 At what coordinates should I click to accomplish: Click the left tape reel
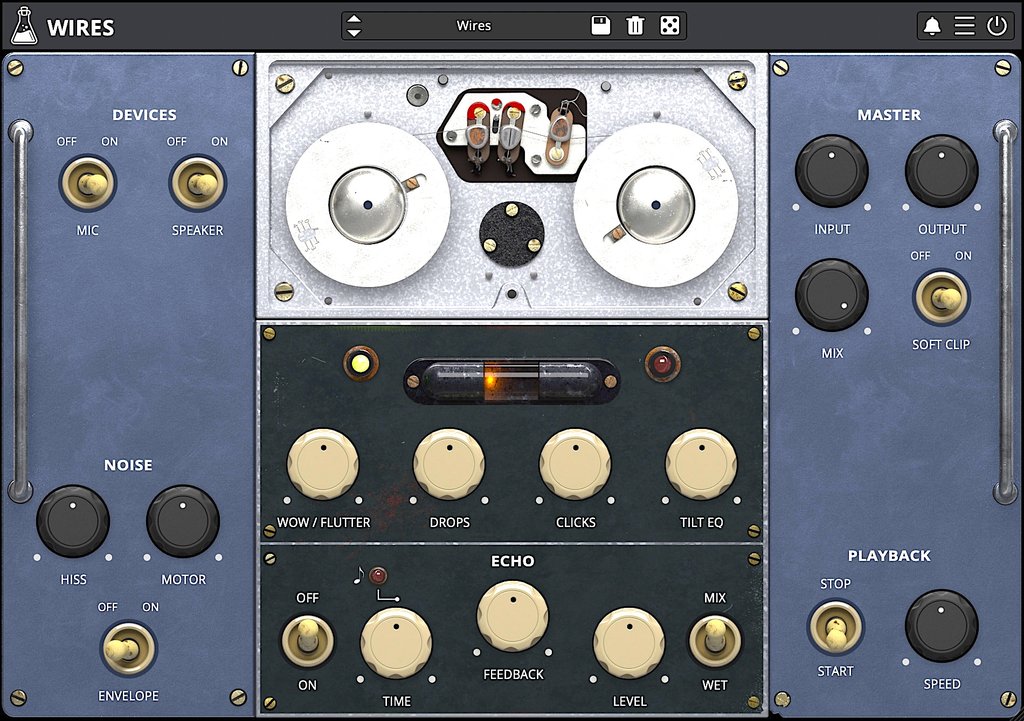pyautogui.click(x=368, y=203)
